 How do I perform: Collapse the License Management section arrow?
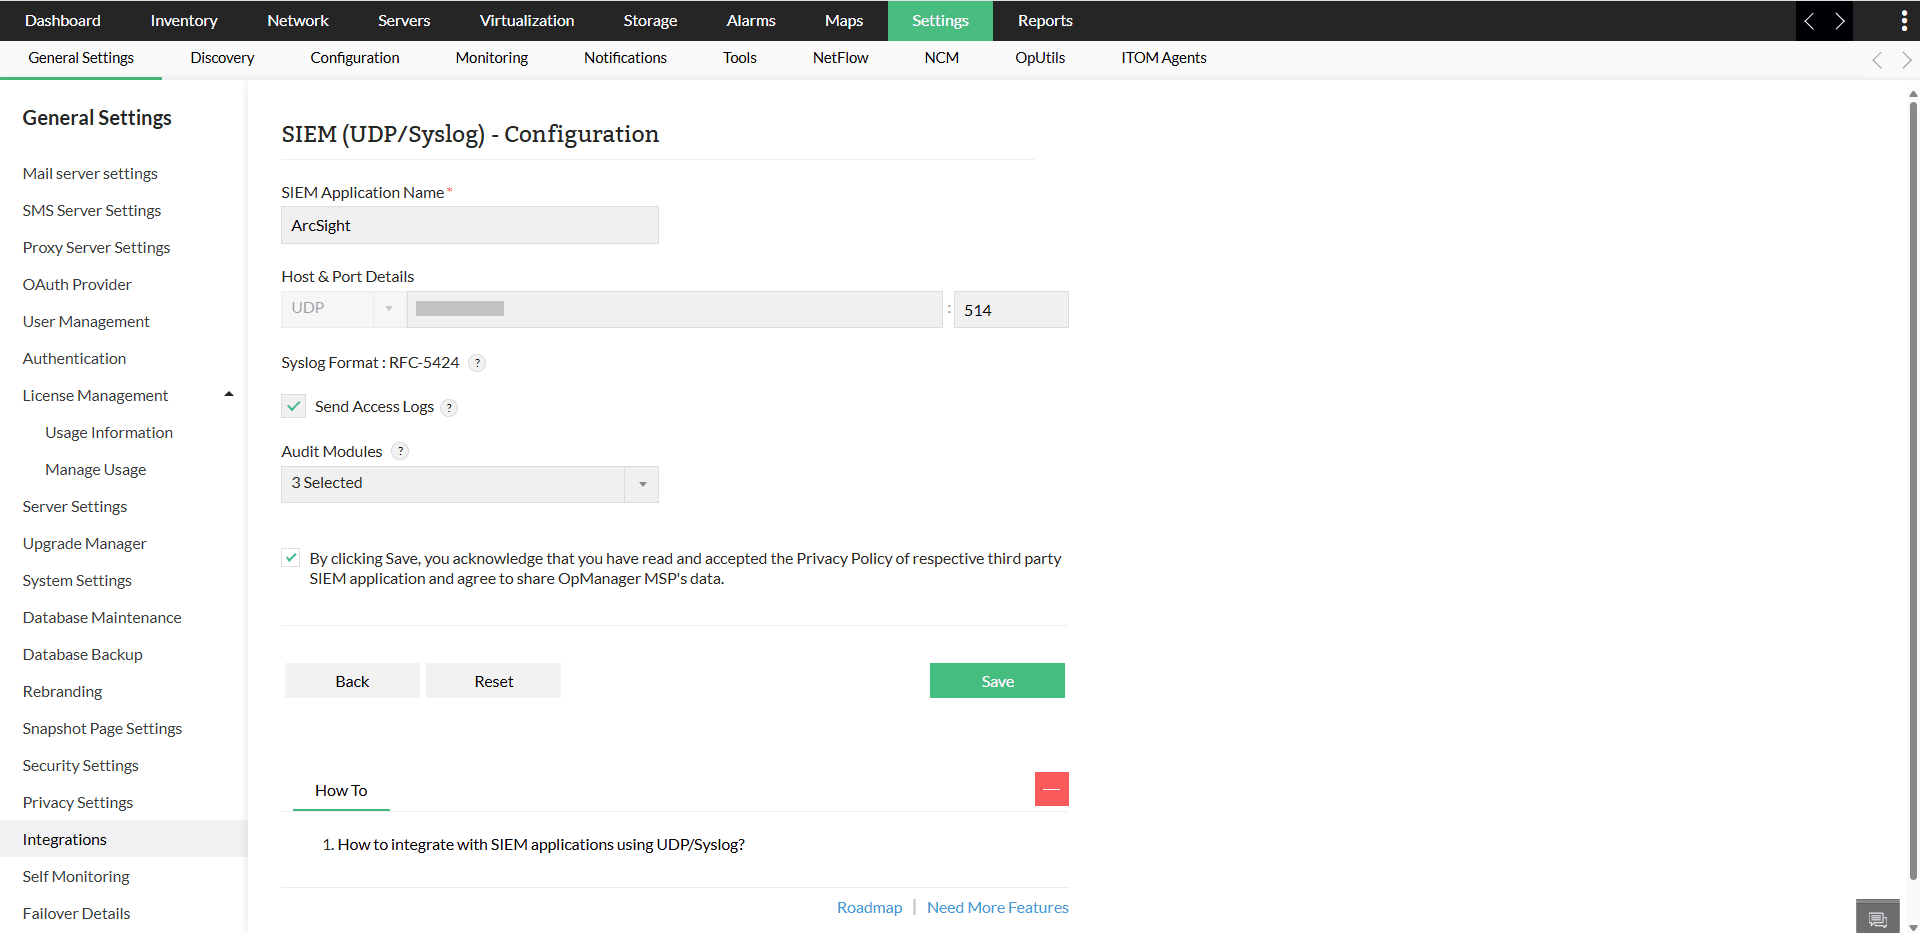228,394
